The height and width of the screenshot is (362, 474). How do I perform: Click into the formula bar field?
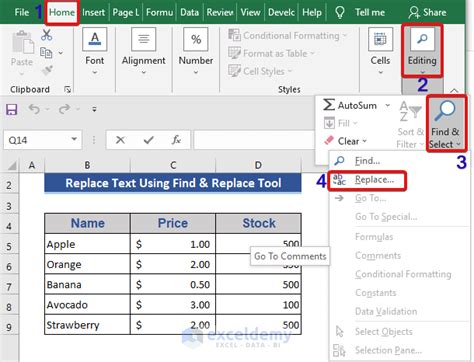pos(254,140)
